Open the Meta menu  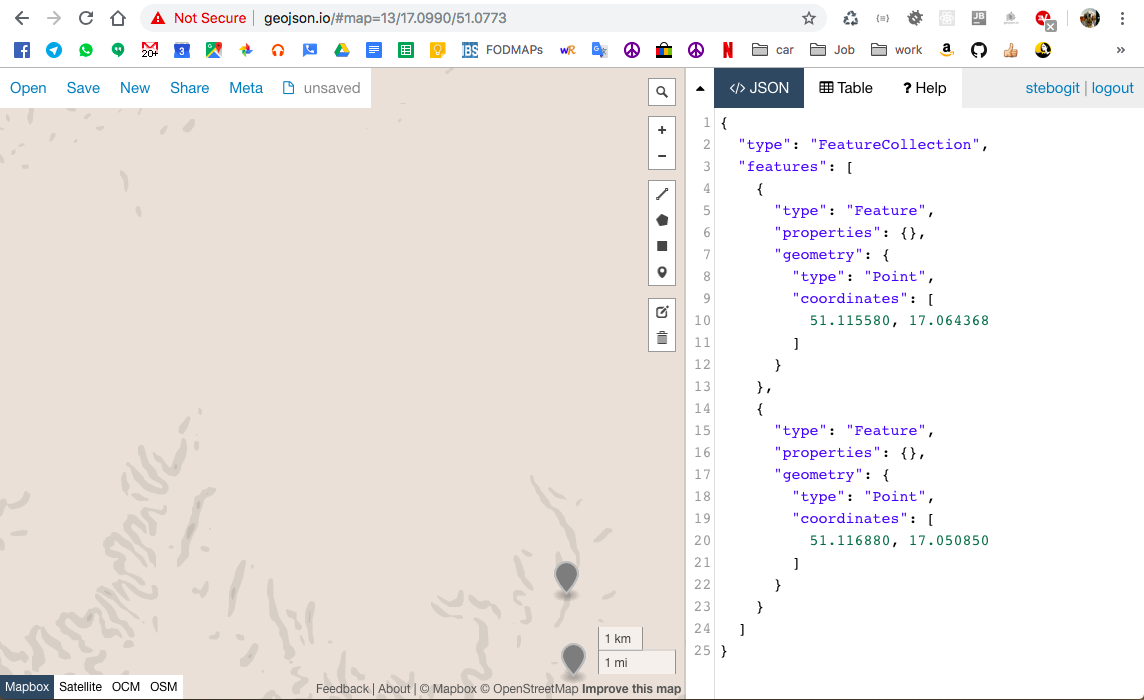pos(246,88)
